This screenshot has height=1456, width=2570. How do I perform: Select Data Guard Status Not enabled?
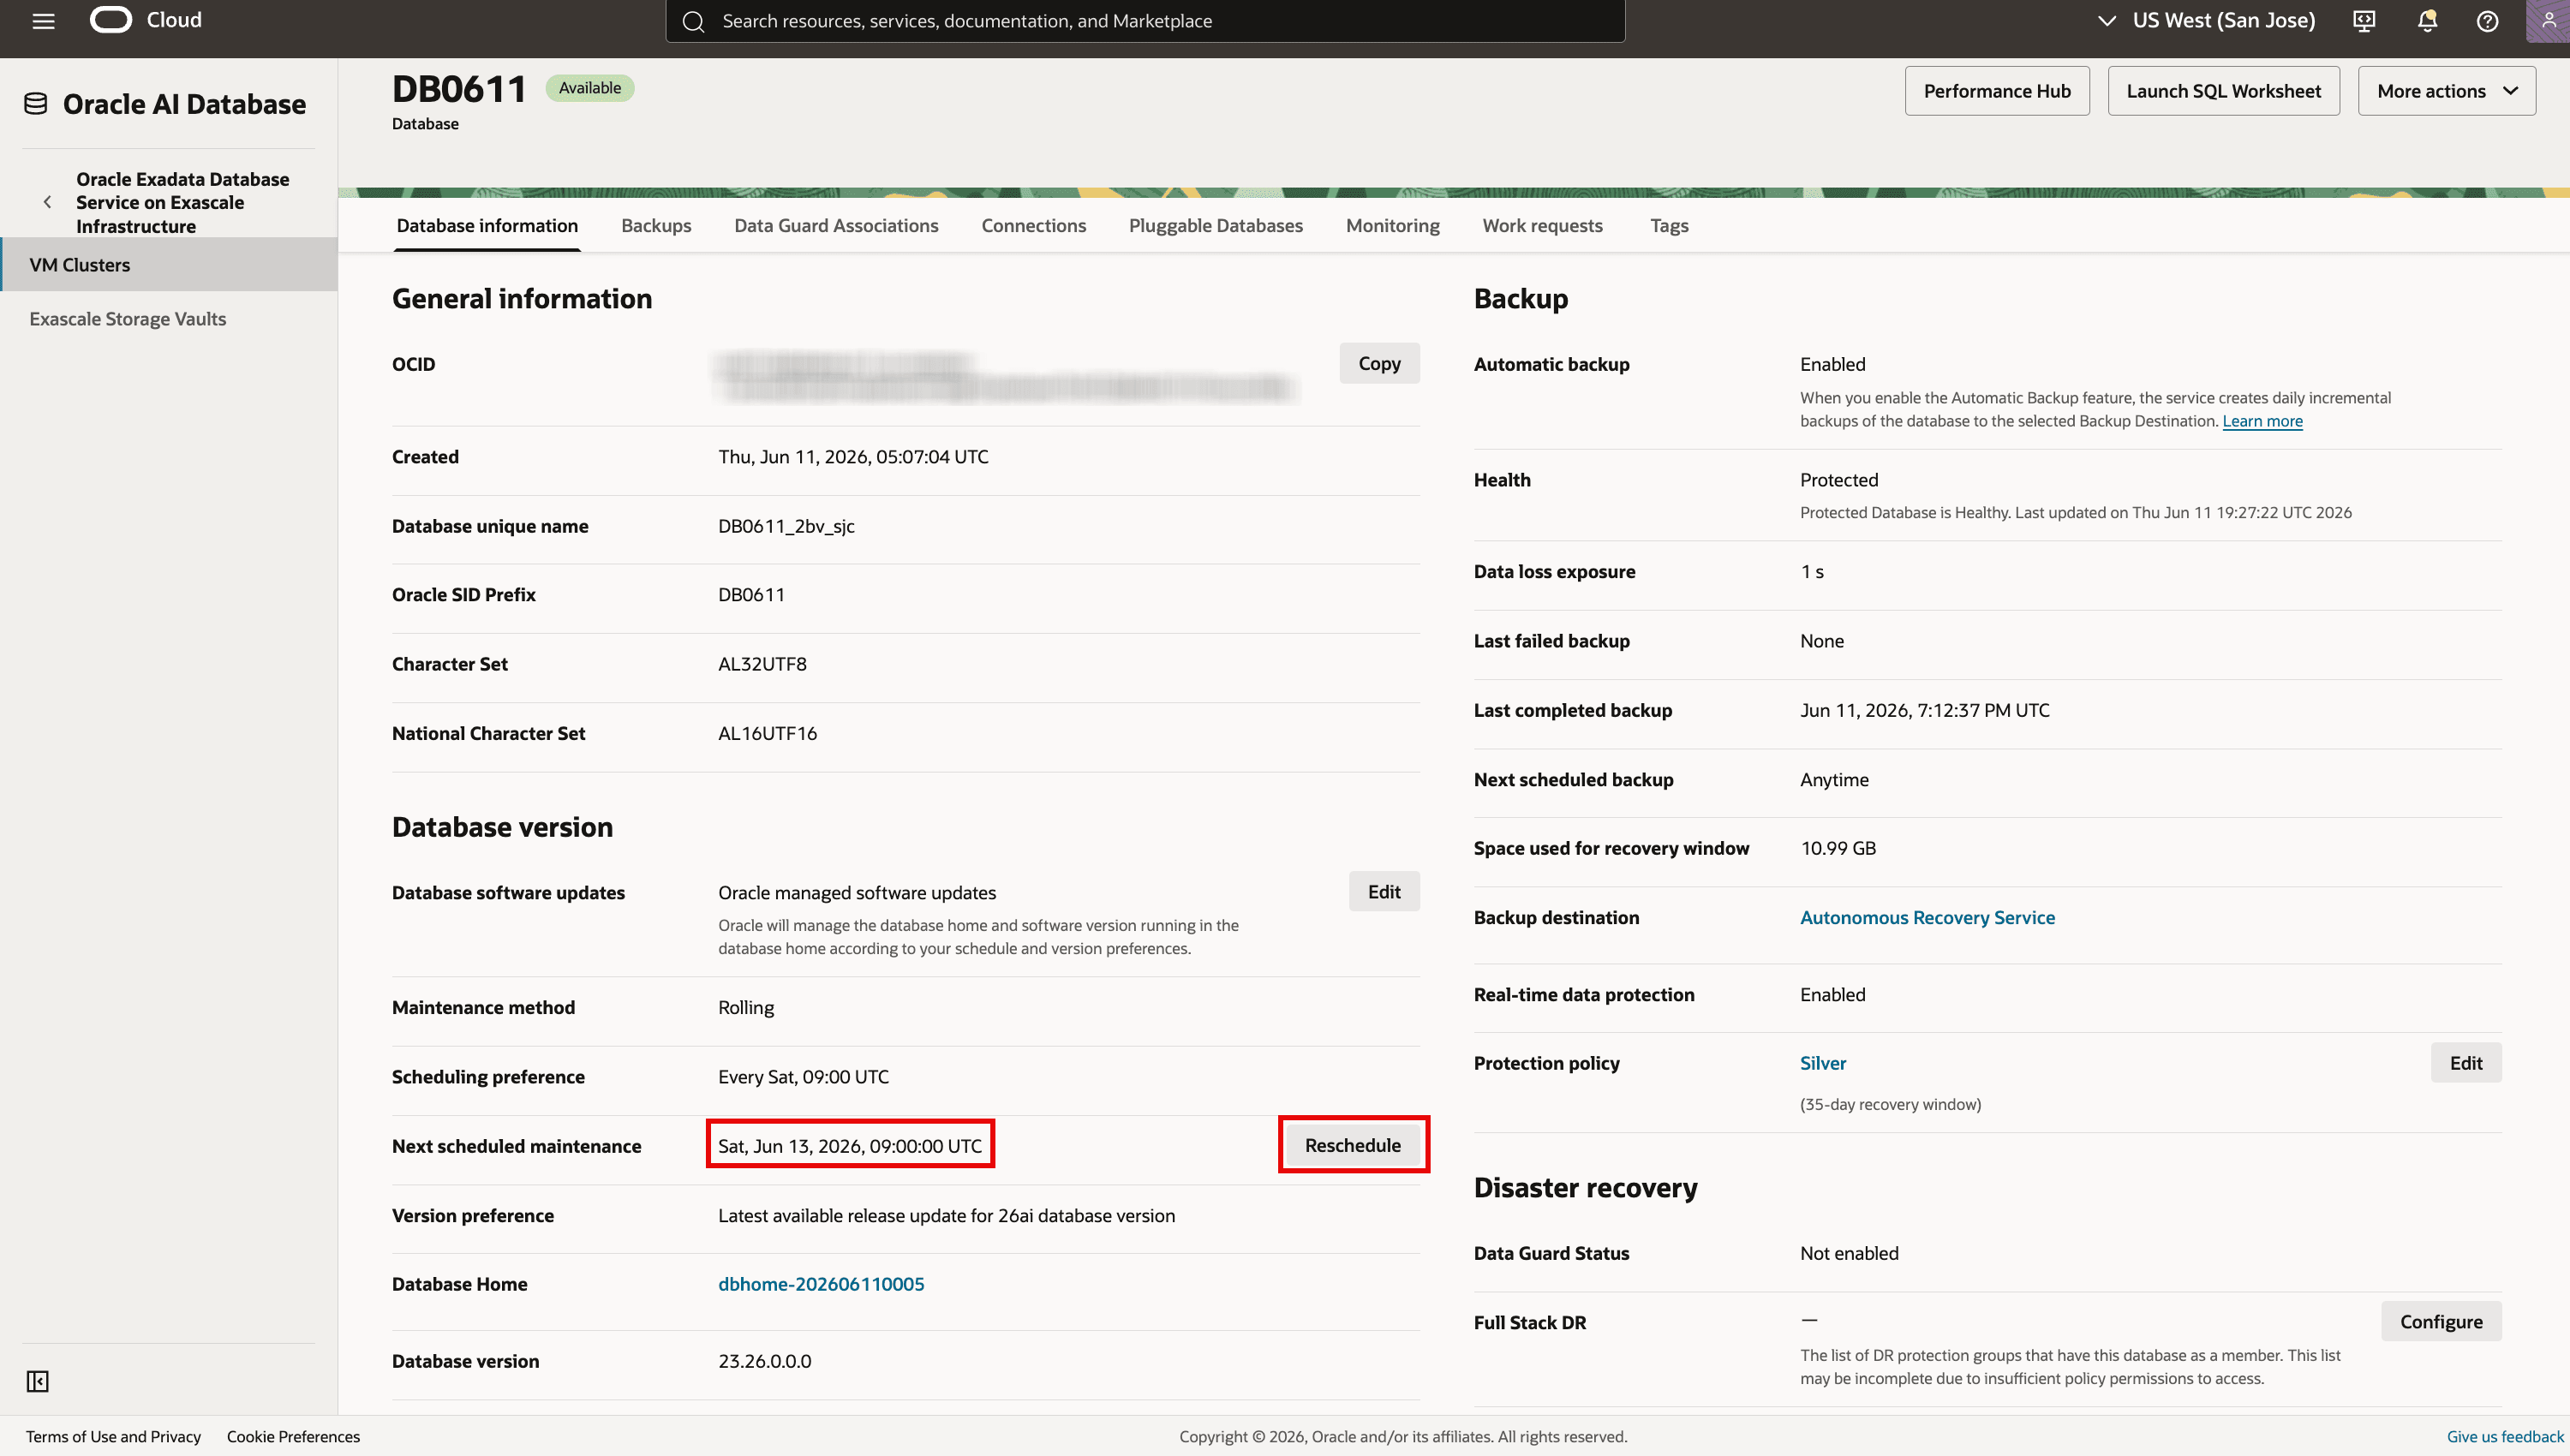click(x=1849, y=1253)
